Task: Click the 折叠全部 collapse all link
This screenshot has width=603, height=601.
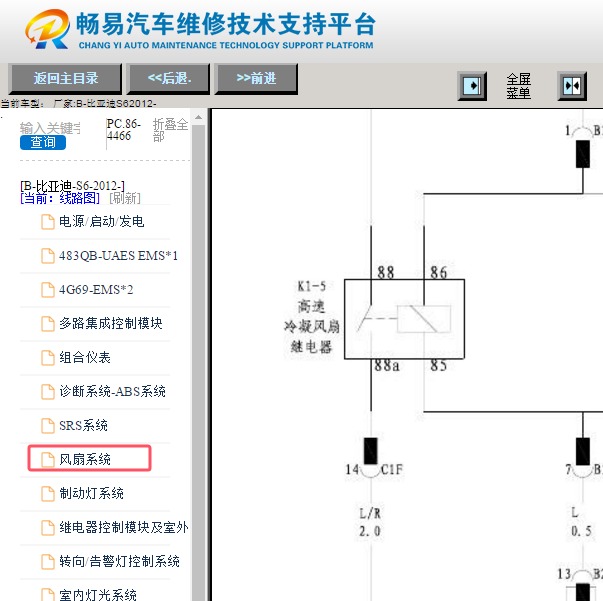Action: coord(170,130)
